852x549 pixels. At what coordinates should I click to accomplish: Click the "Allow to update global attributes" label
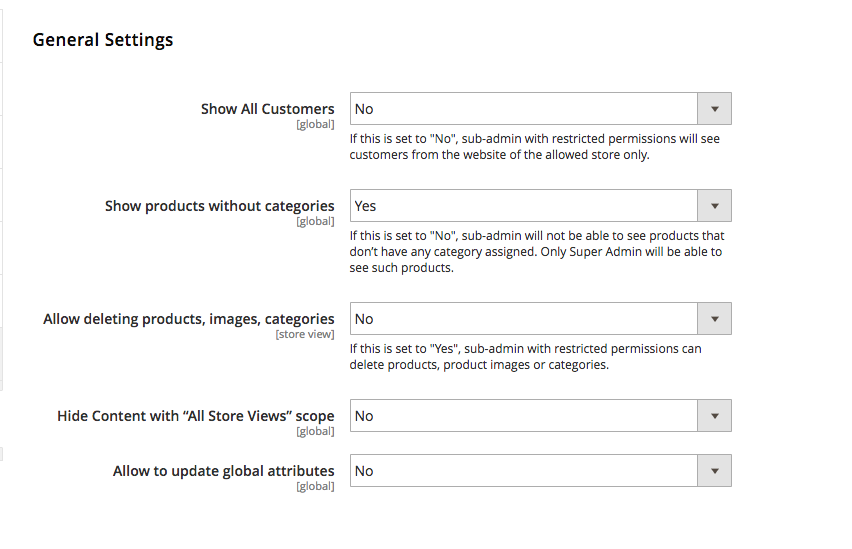tap(223, 471)
